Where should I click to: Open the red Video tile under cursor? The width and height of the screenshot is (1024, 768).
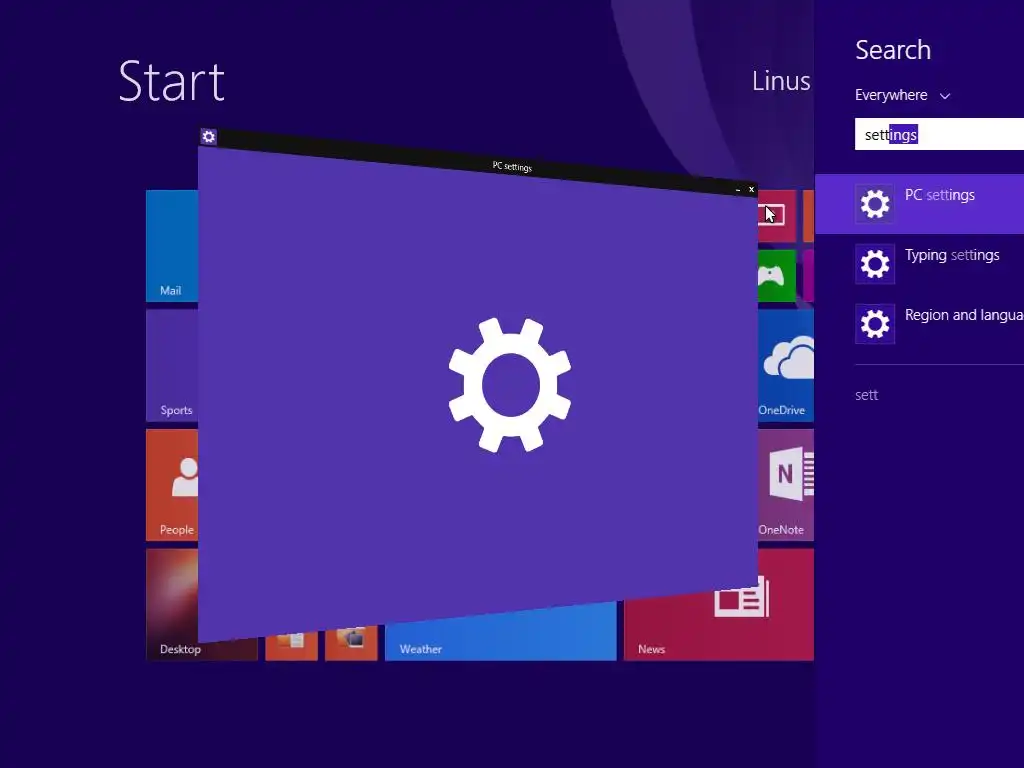tap(776, 216)
